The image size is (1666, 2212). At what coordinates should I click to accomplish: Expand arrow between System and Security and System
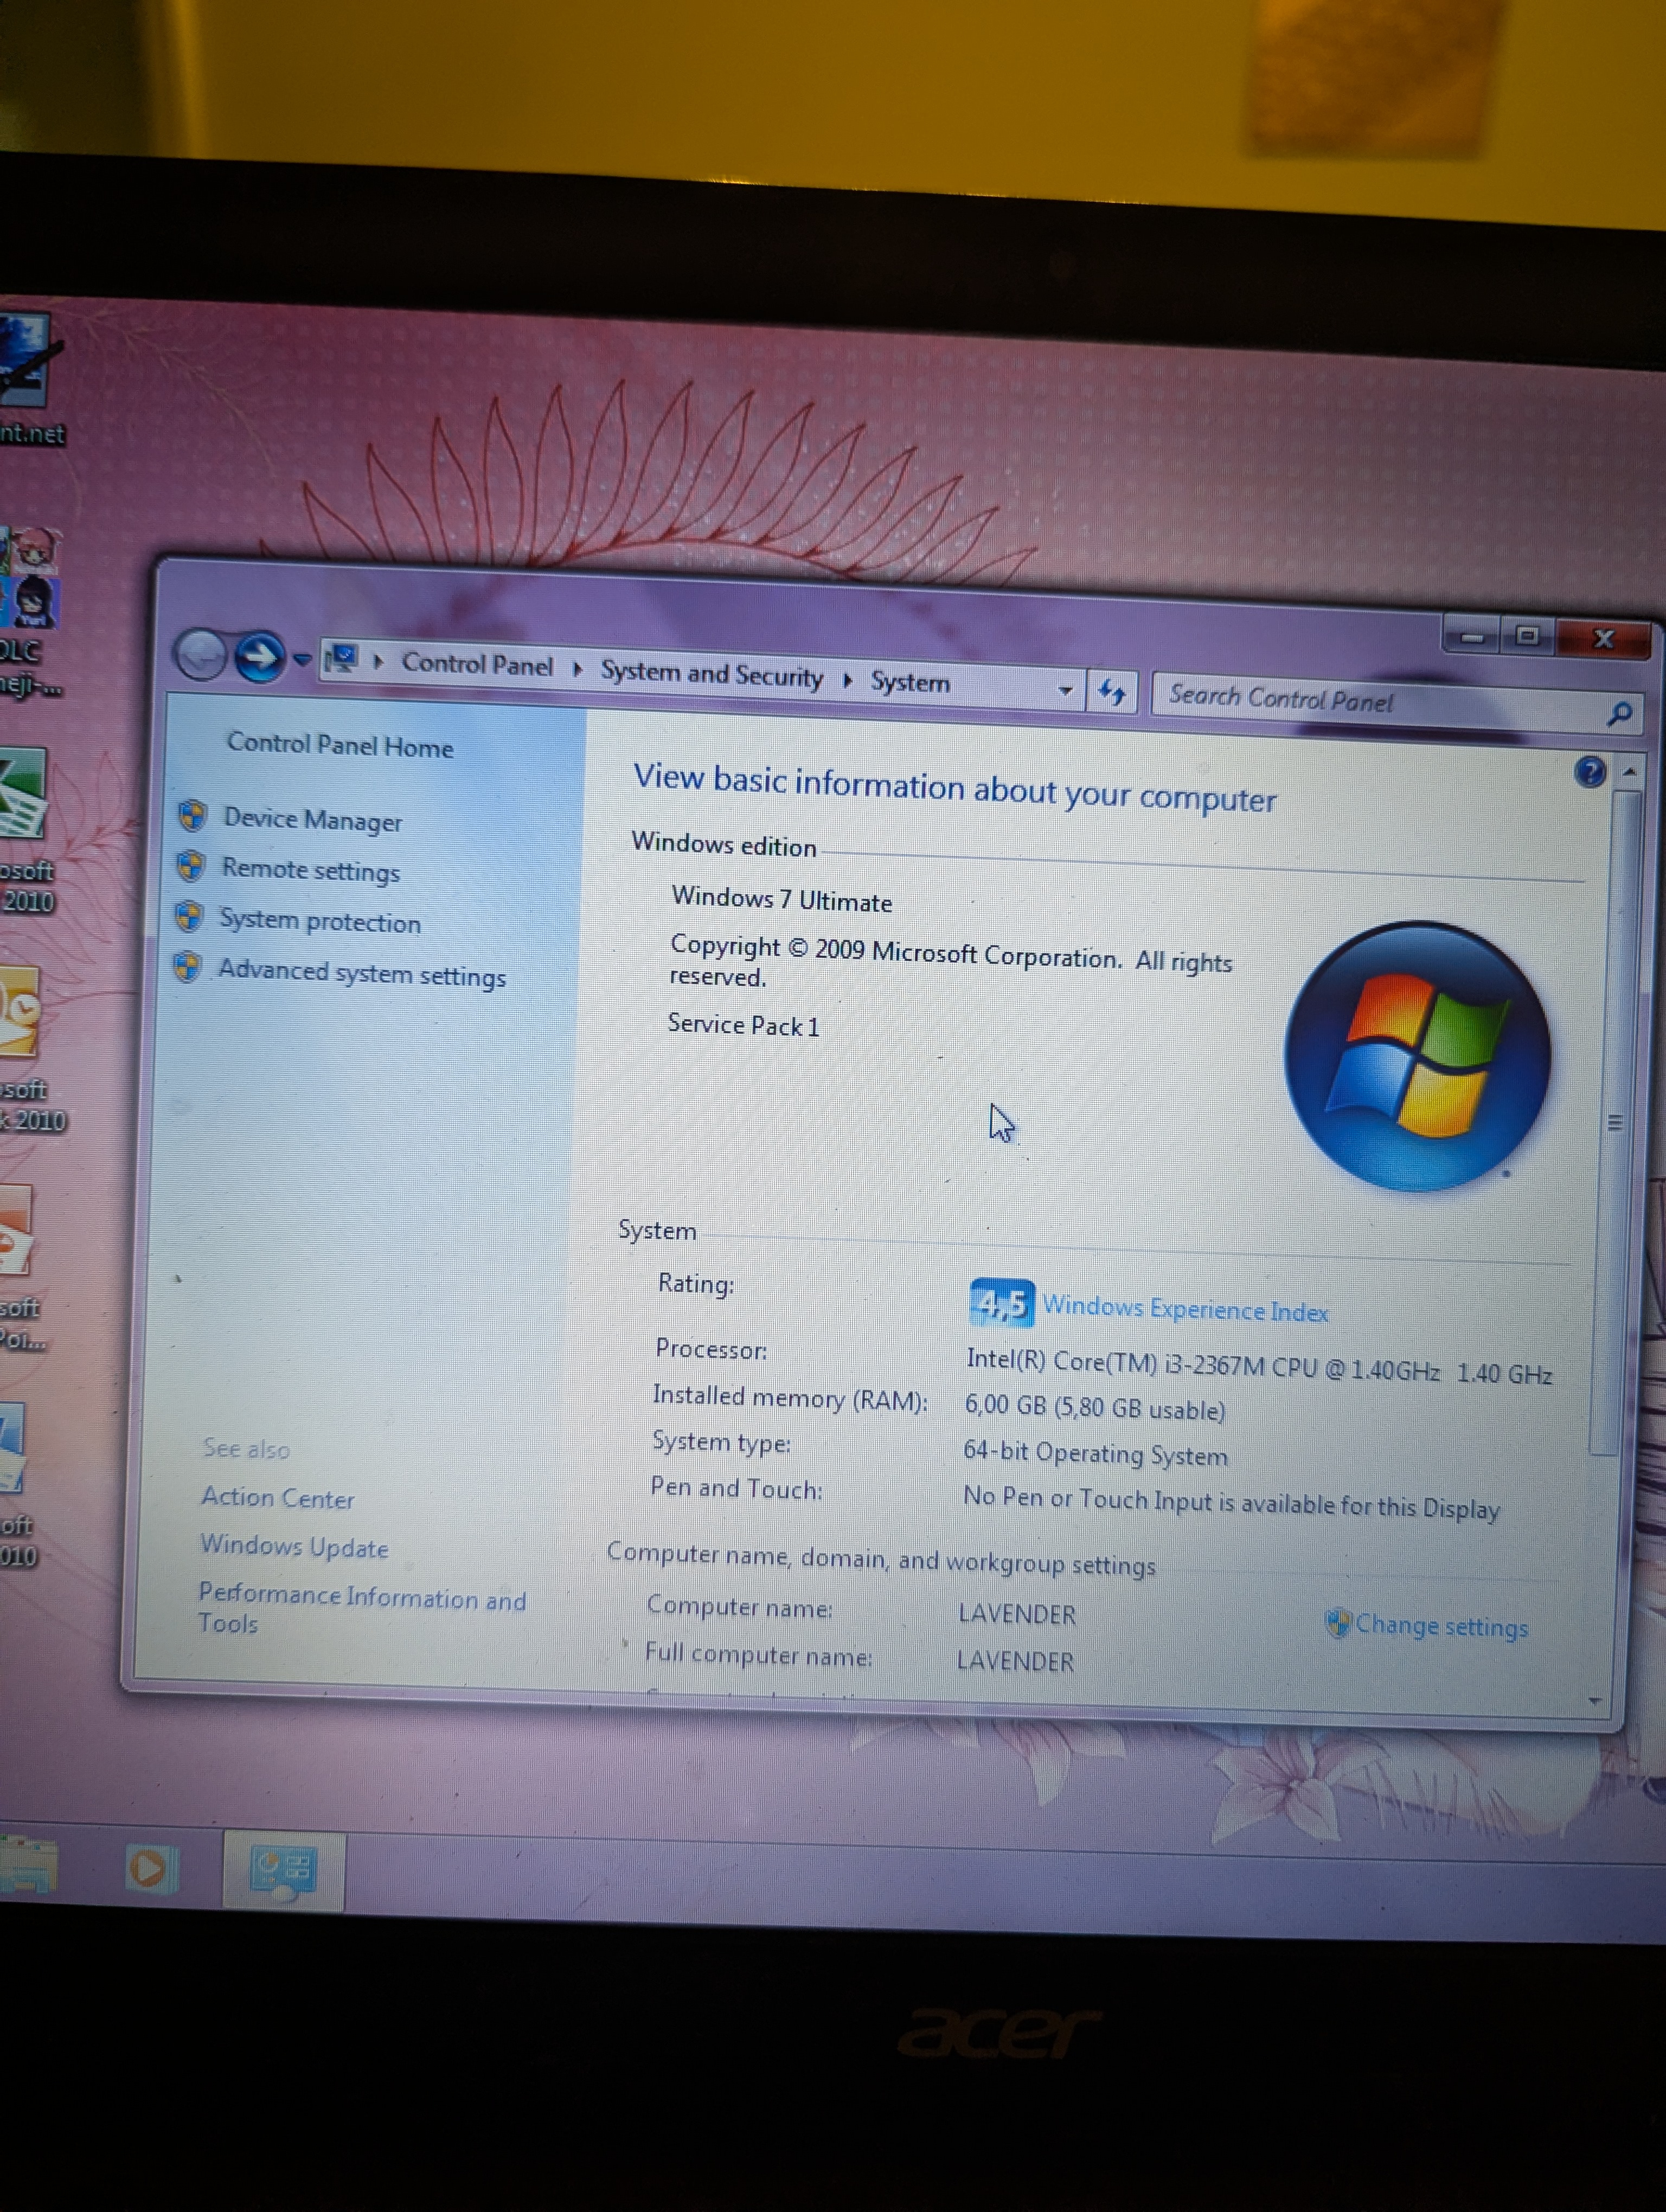[847, 681]
